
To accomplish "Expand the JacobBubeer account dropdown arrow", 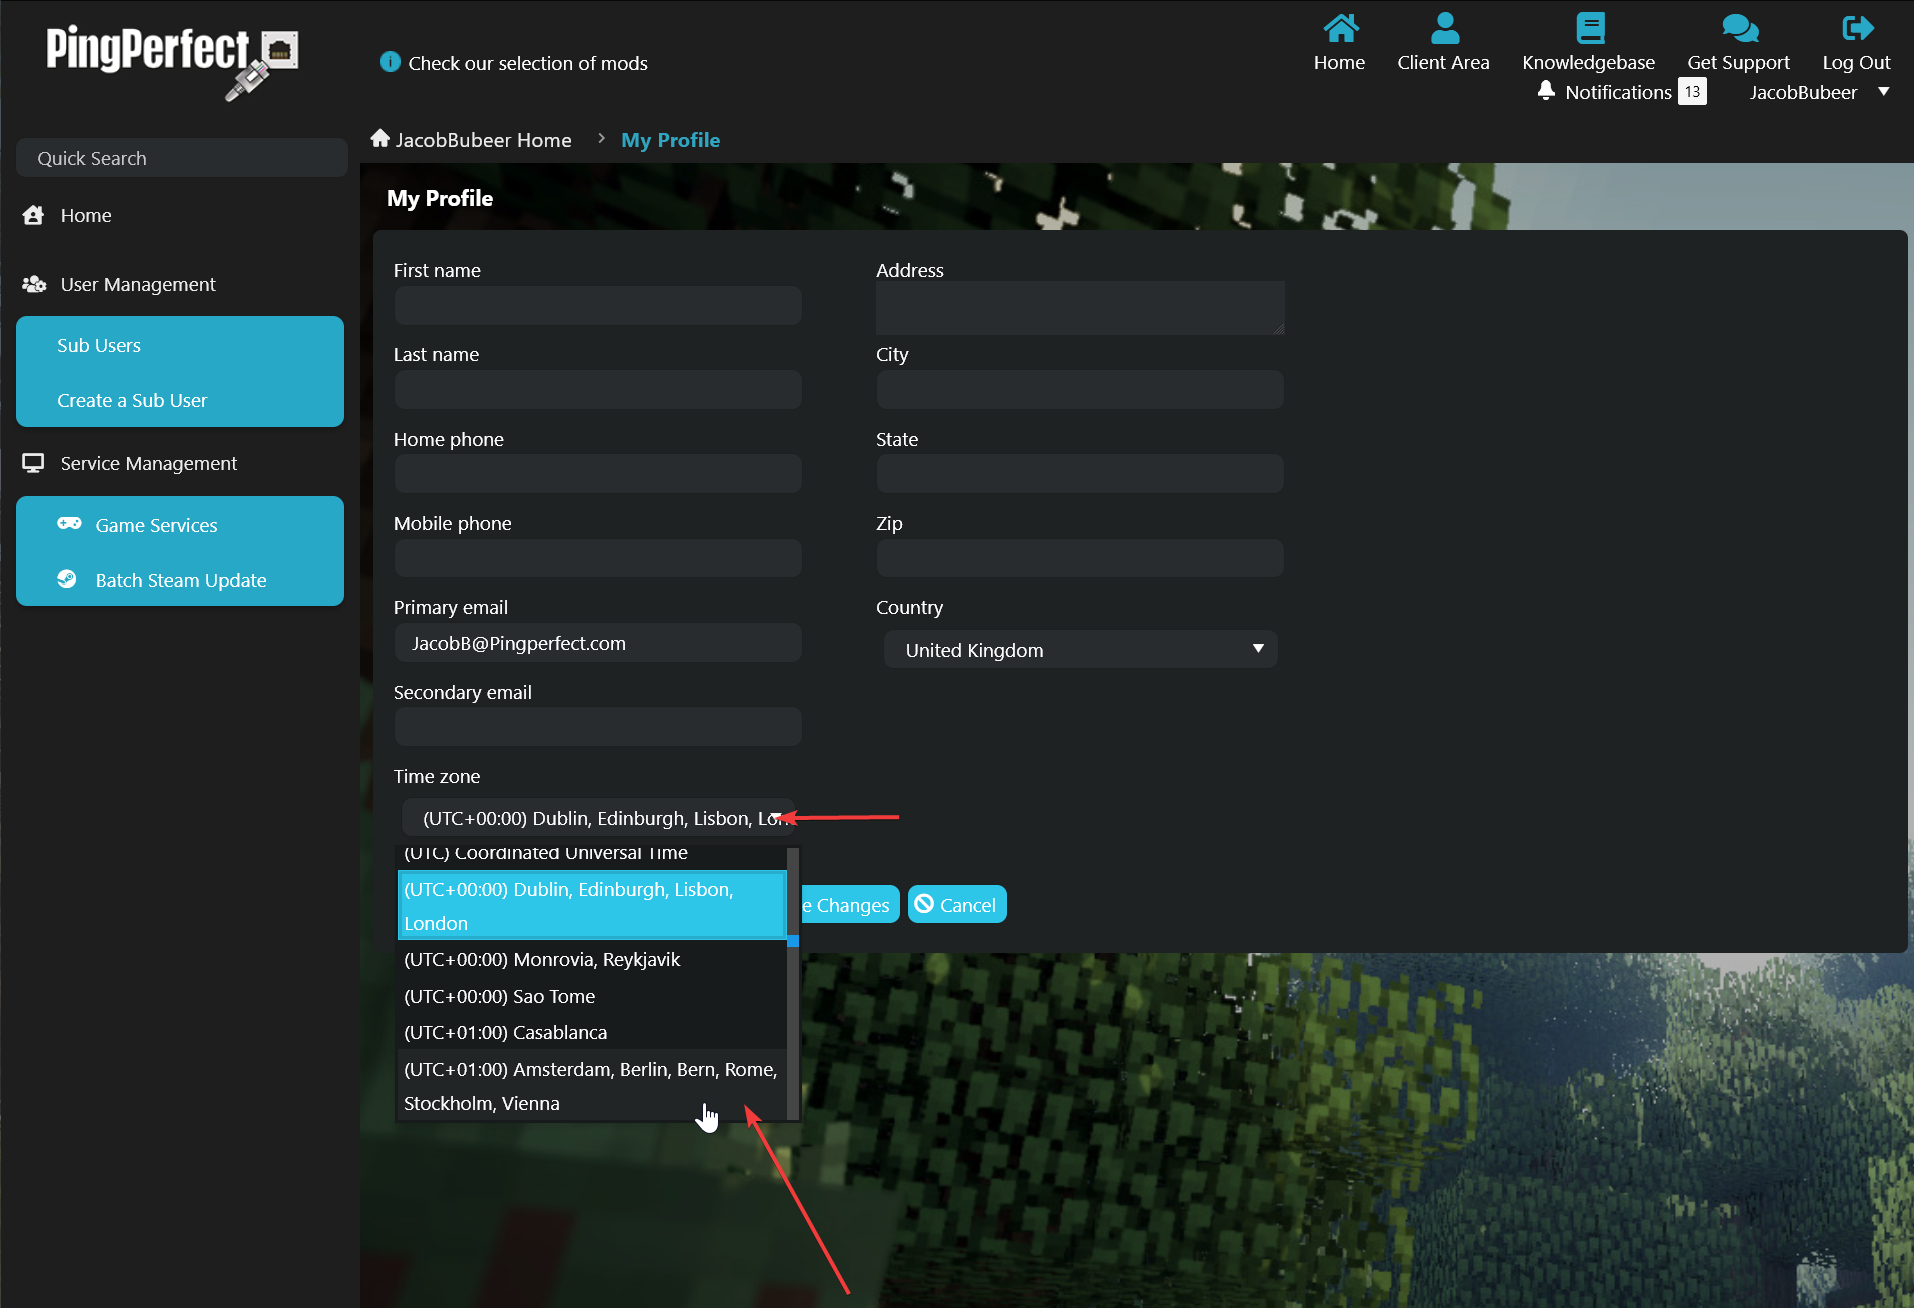I will (x=1884, y=91).
